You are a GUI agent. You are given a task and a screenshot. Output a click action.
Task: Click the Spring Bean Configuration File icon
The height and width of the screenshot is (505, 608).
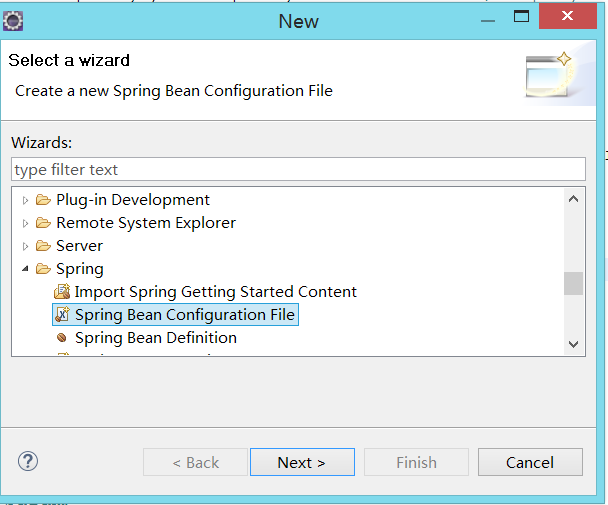(61, 315)
